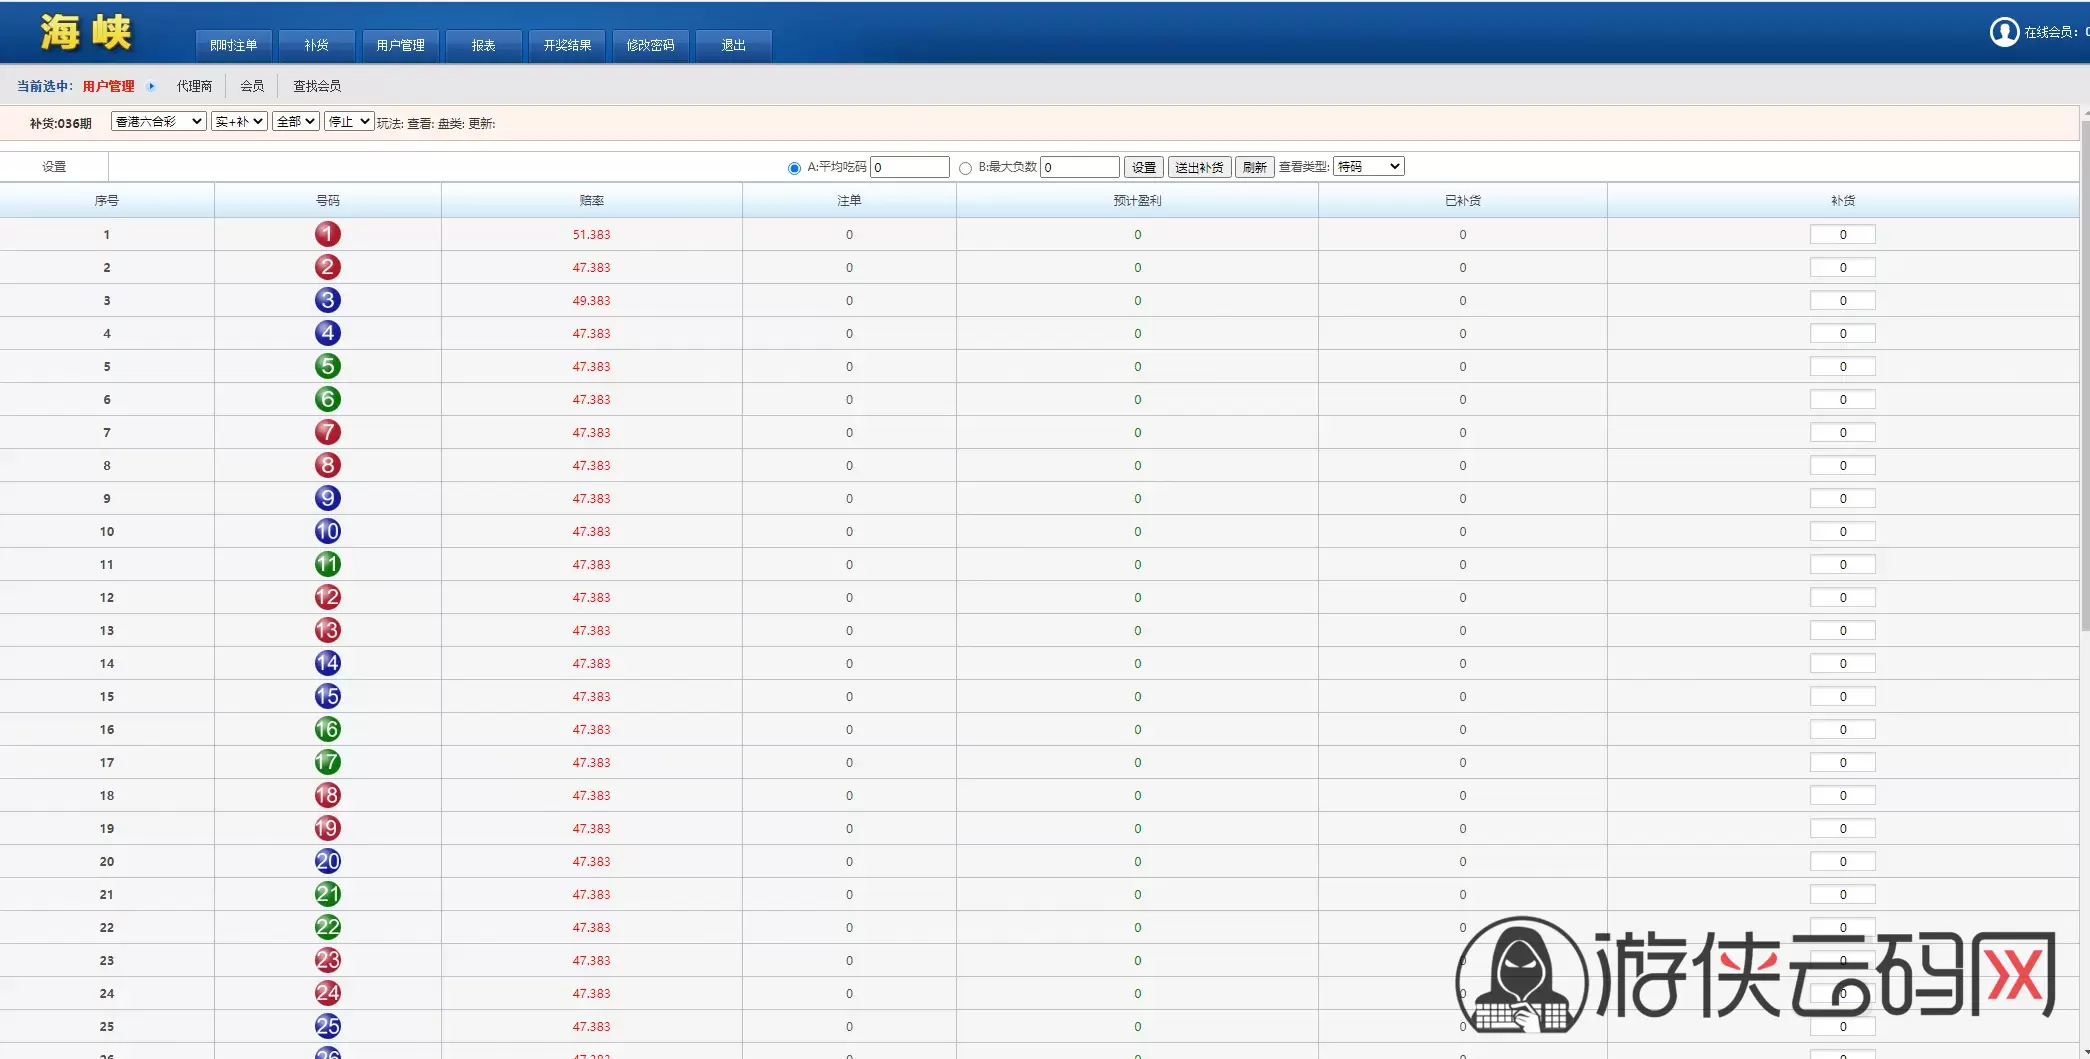Open the 查看类型 特码 dropdown
Image resolution: width=2090 pixels, height=1059 pixels.
(1369, 167)
